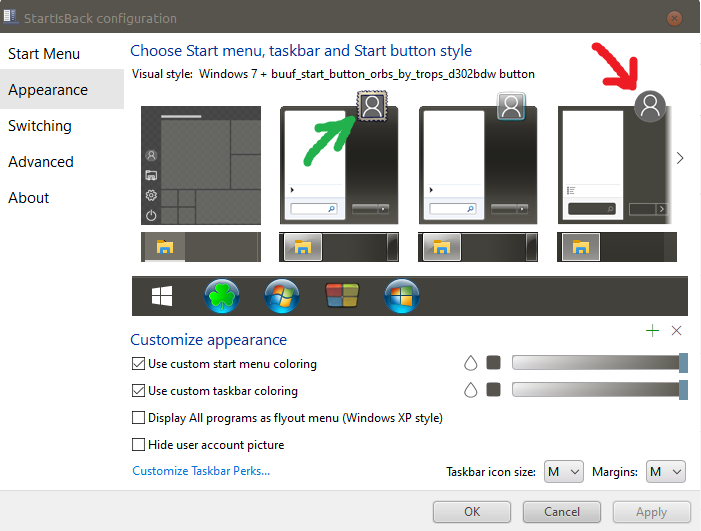Choose the Windows 8 style blue orb button

click(x=401, y=296)
